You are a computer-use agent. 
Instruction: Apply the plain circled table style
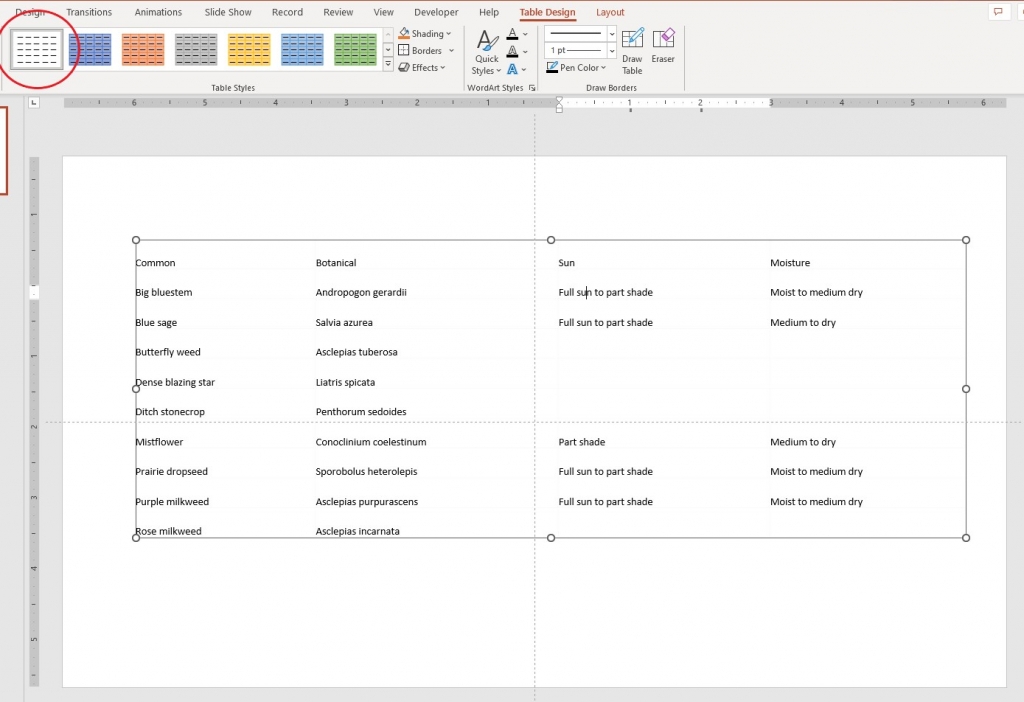pos(36,48)
